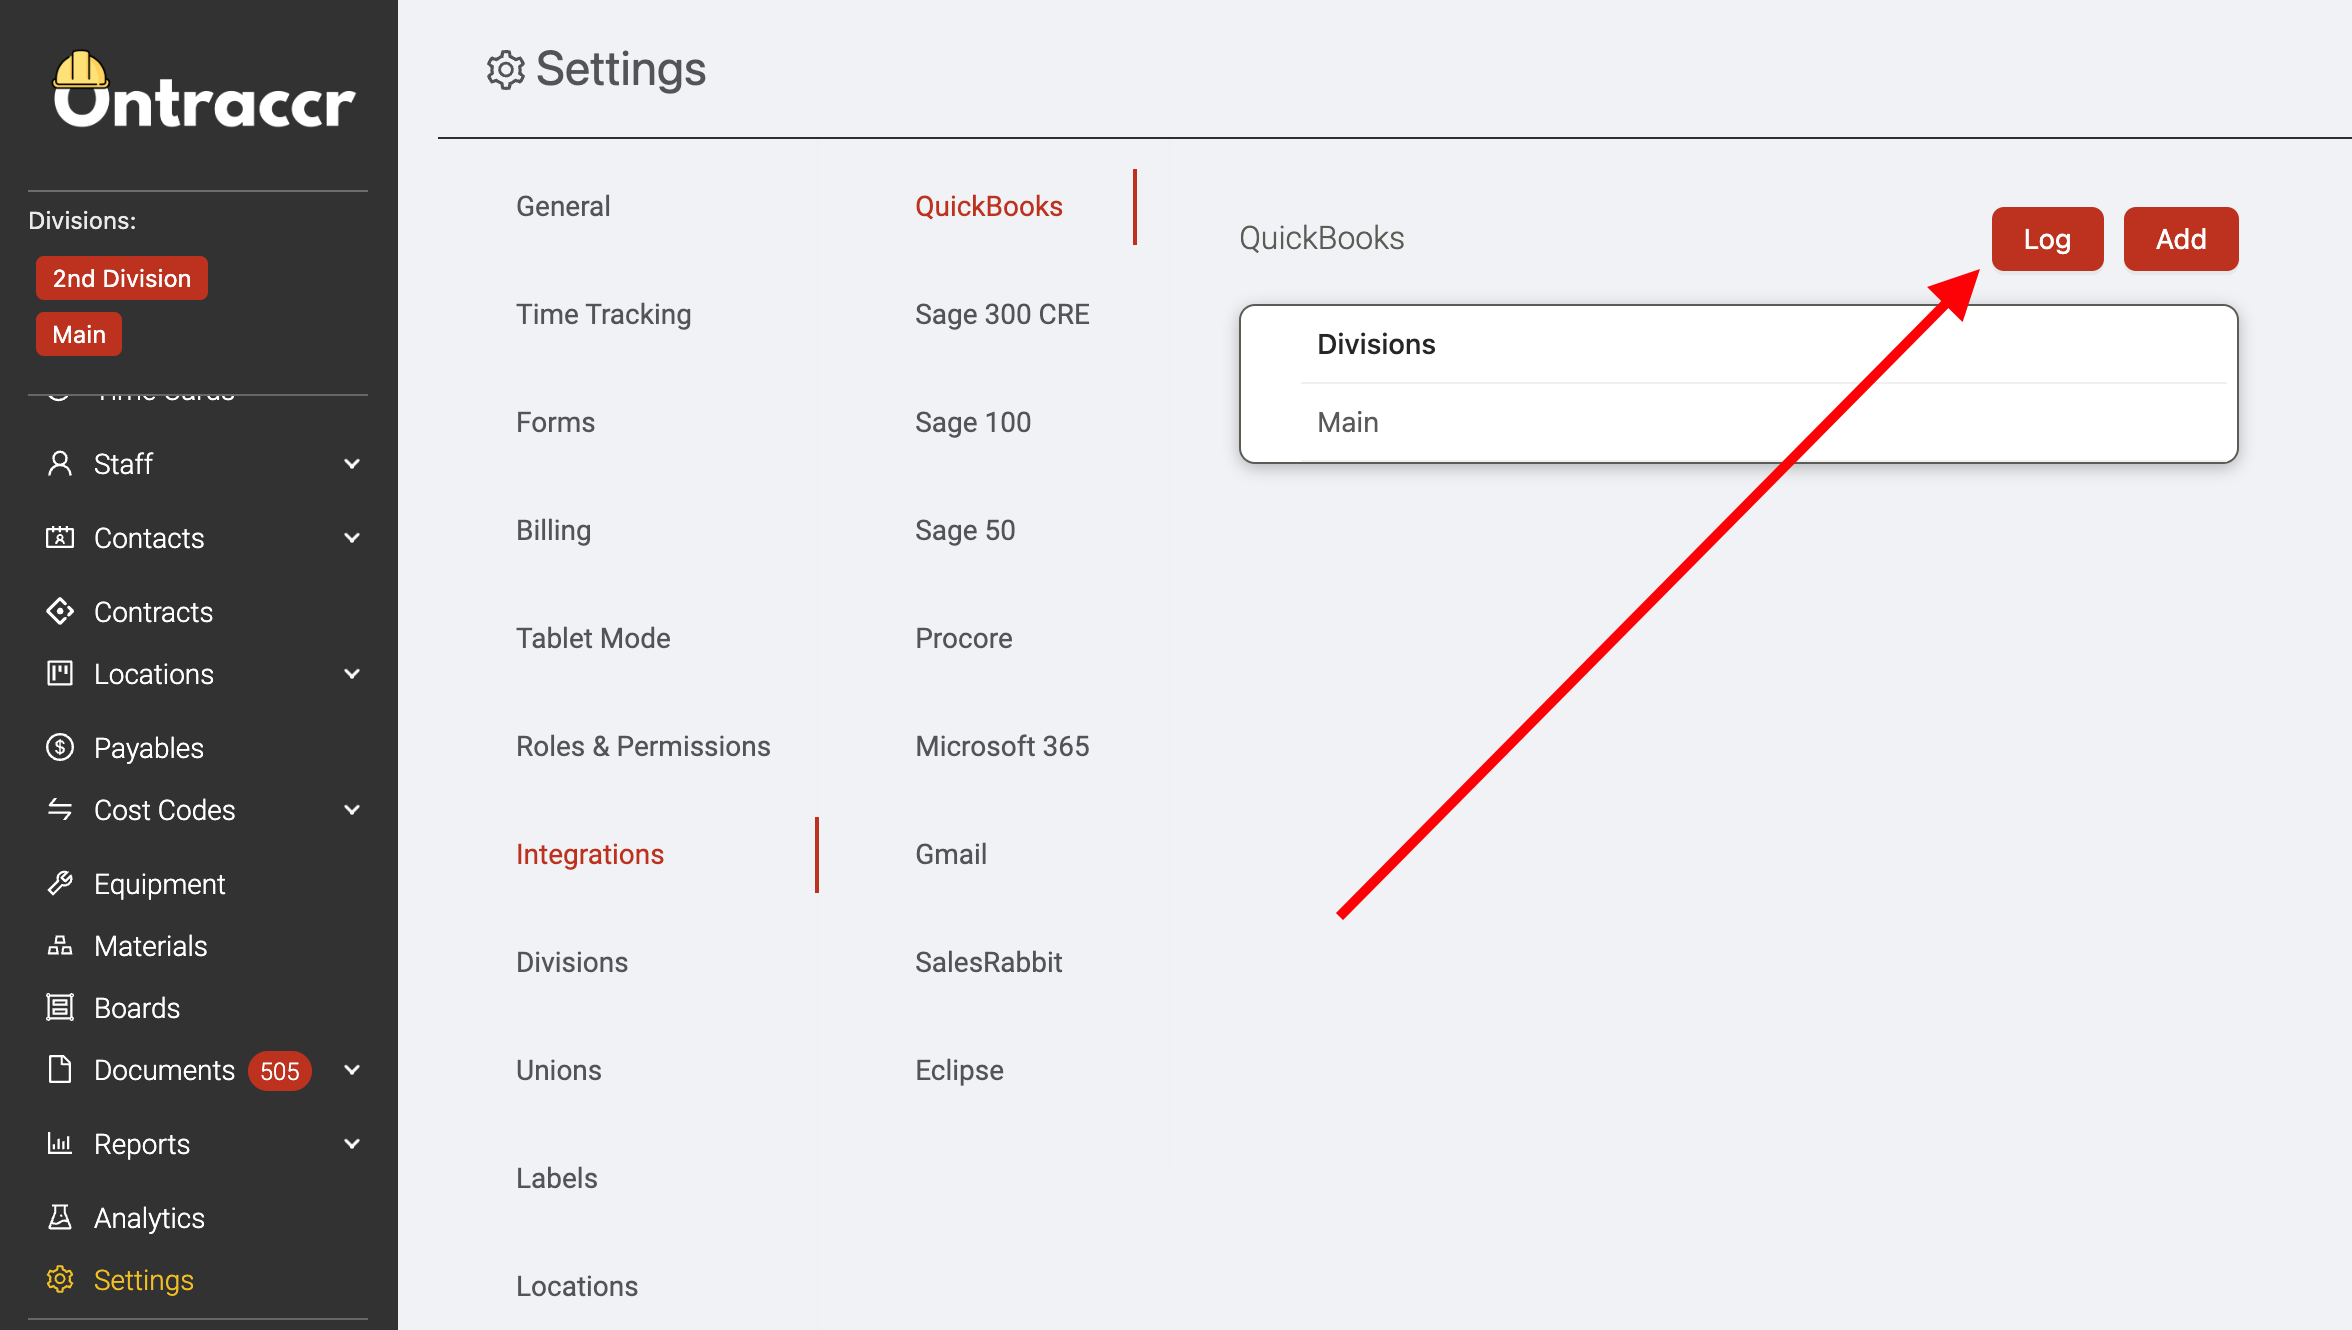Go to Boards in sidebar
This screenshot has width=2352, height=1330.
click(x=137, y=1007)
